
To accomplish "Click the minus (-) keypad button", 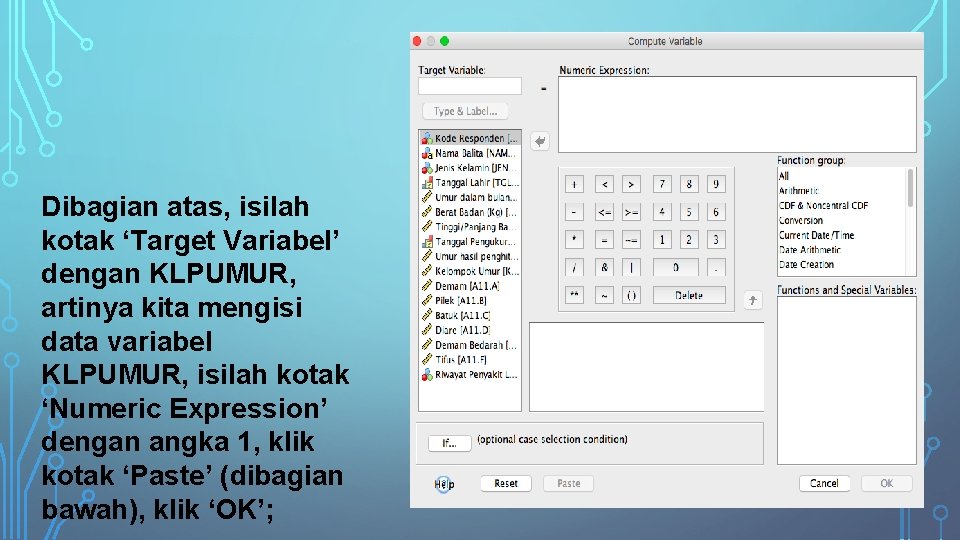I will [x=574, y=212].
